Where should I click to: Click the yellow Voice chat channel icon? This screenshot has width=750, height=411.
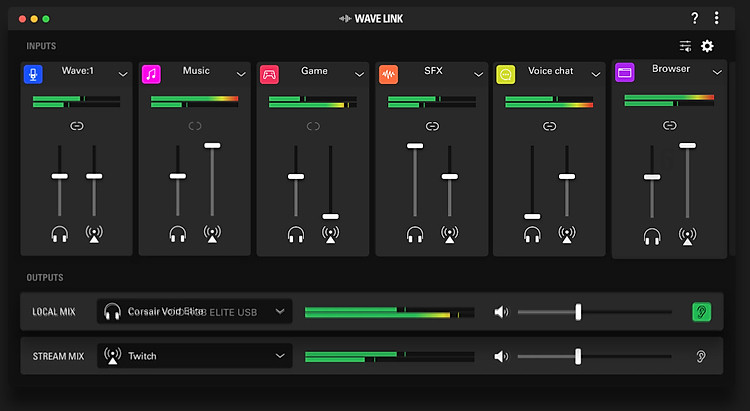(x=506, y=74)
